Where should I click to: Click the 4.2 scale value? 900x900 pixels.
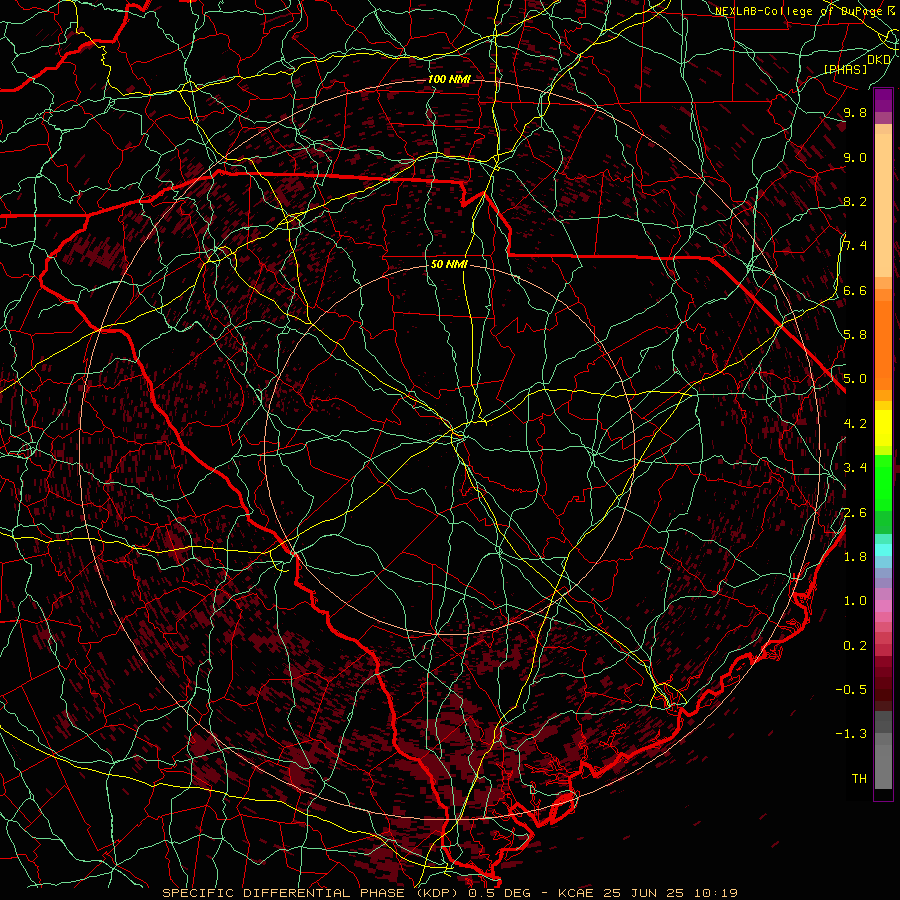pyautogui.click(x=855, y=424)
